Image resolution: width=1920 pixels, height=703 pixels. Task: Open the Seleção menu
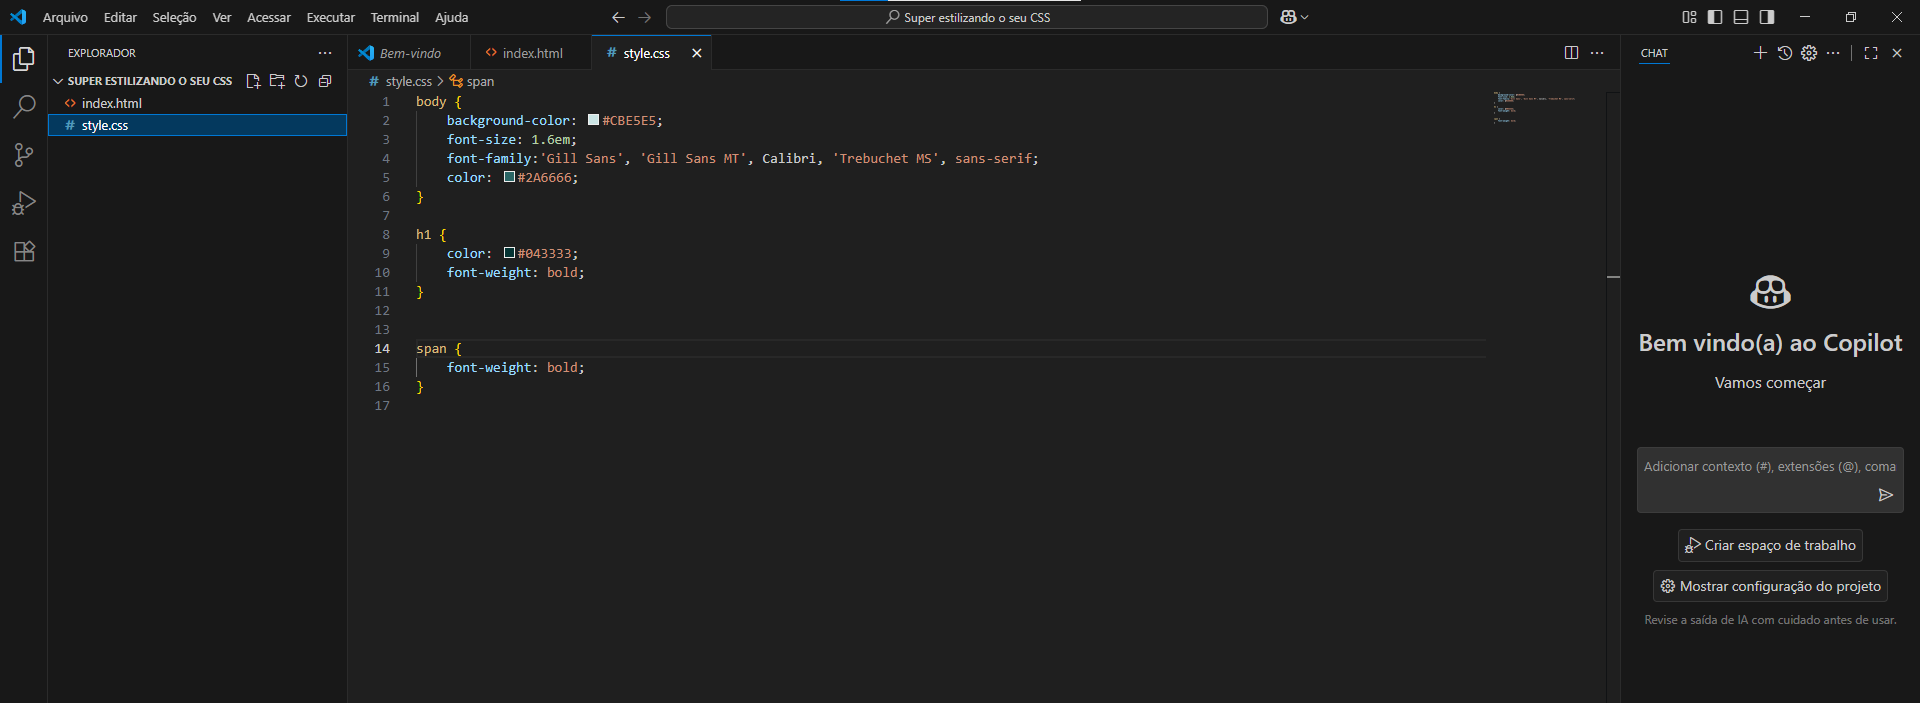click(174, 17)
